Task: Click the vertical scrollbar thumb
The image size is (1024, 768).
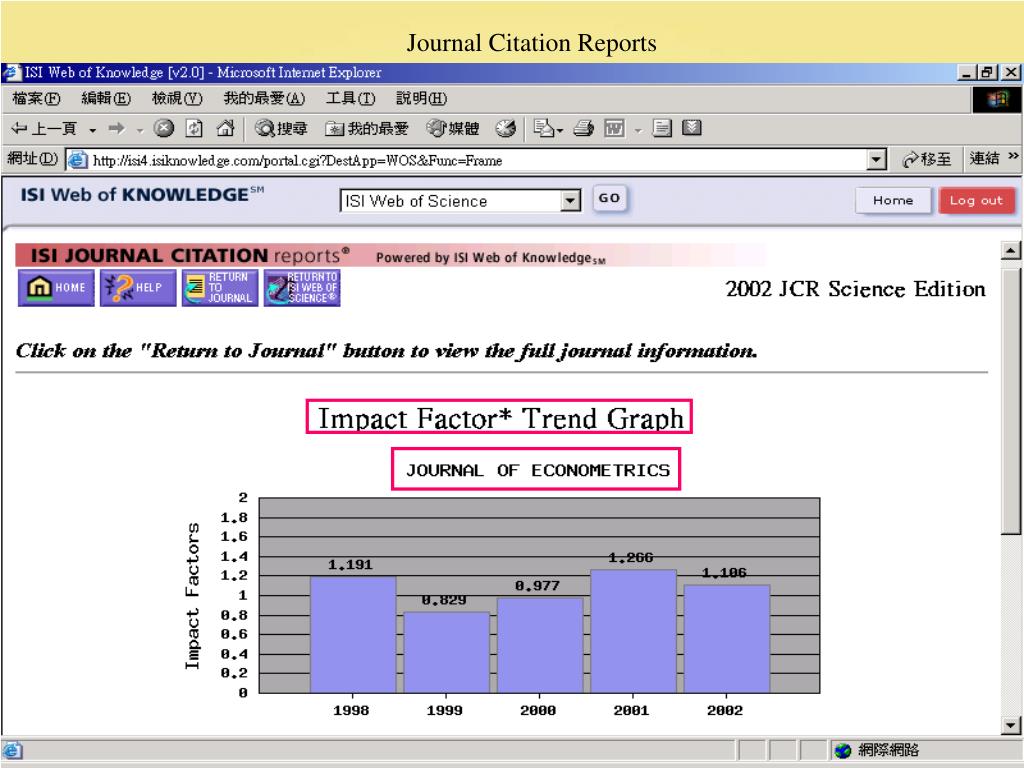Action: pos(1011,400)
